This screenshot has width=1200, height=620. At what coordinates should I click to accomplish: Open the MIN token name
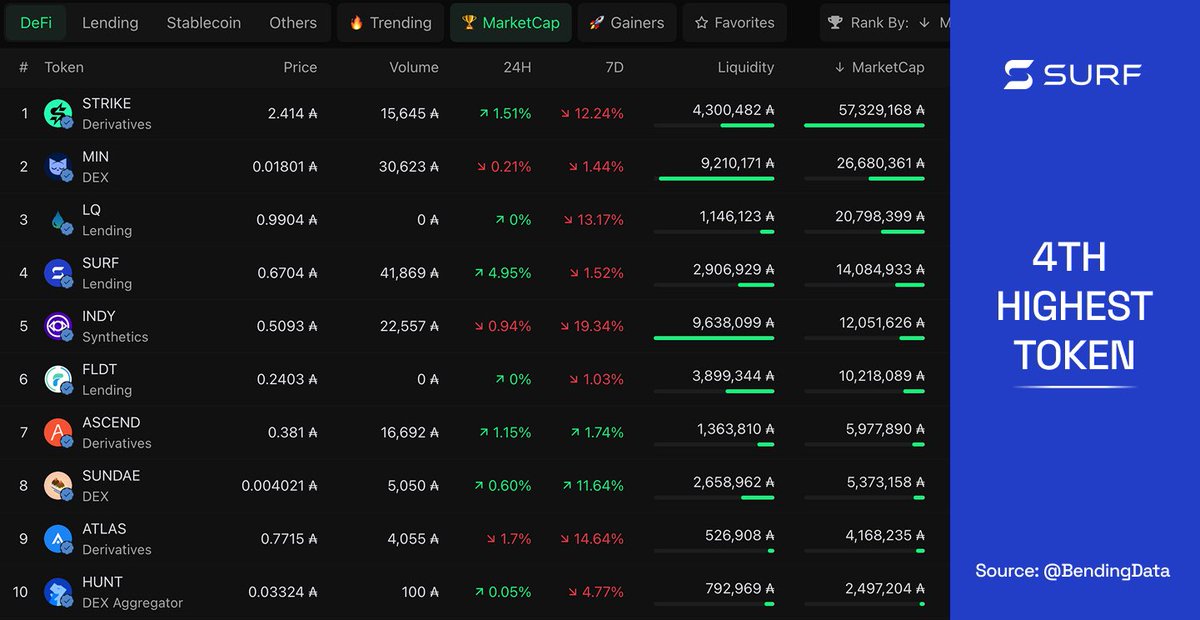(95, 157)
